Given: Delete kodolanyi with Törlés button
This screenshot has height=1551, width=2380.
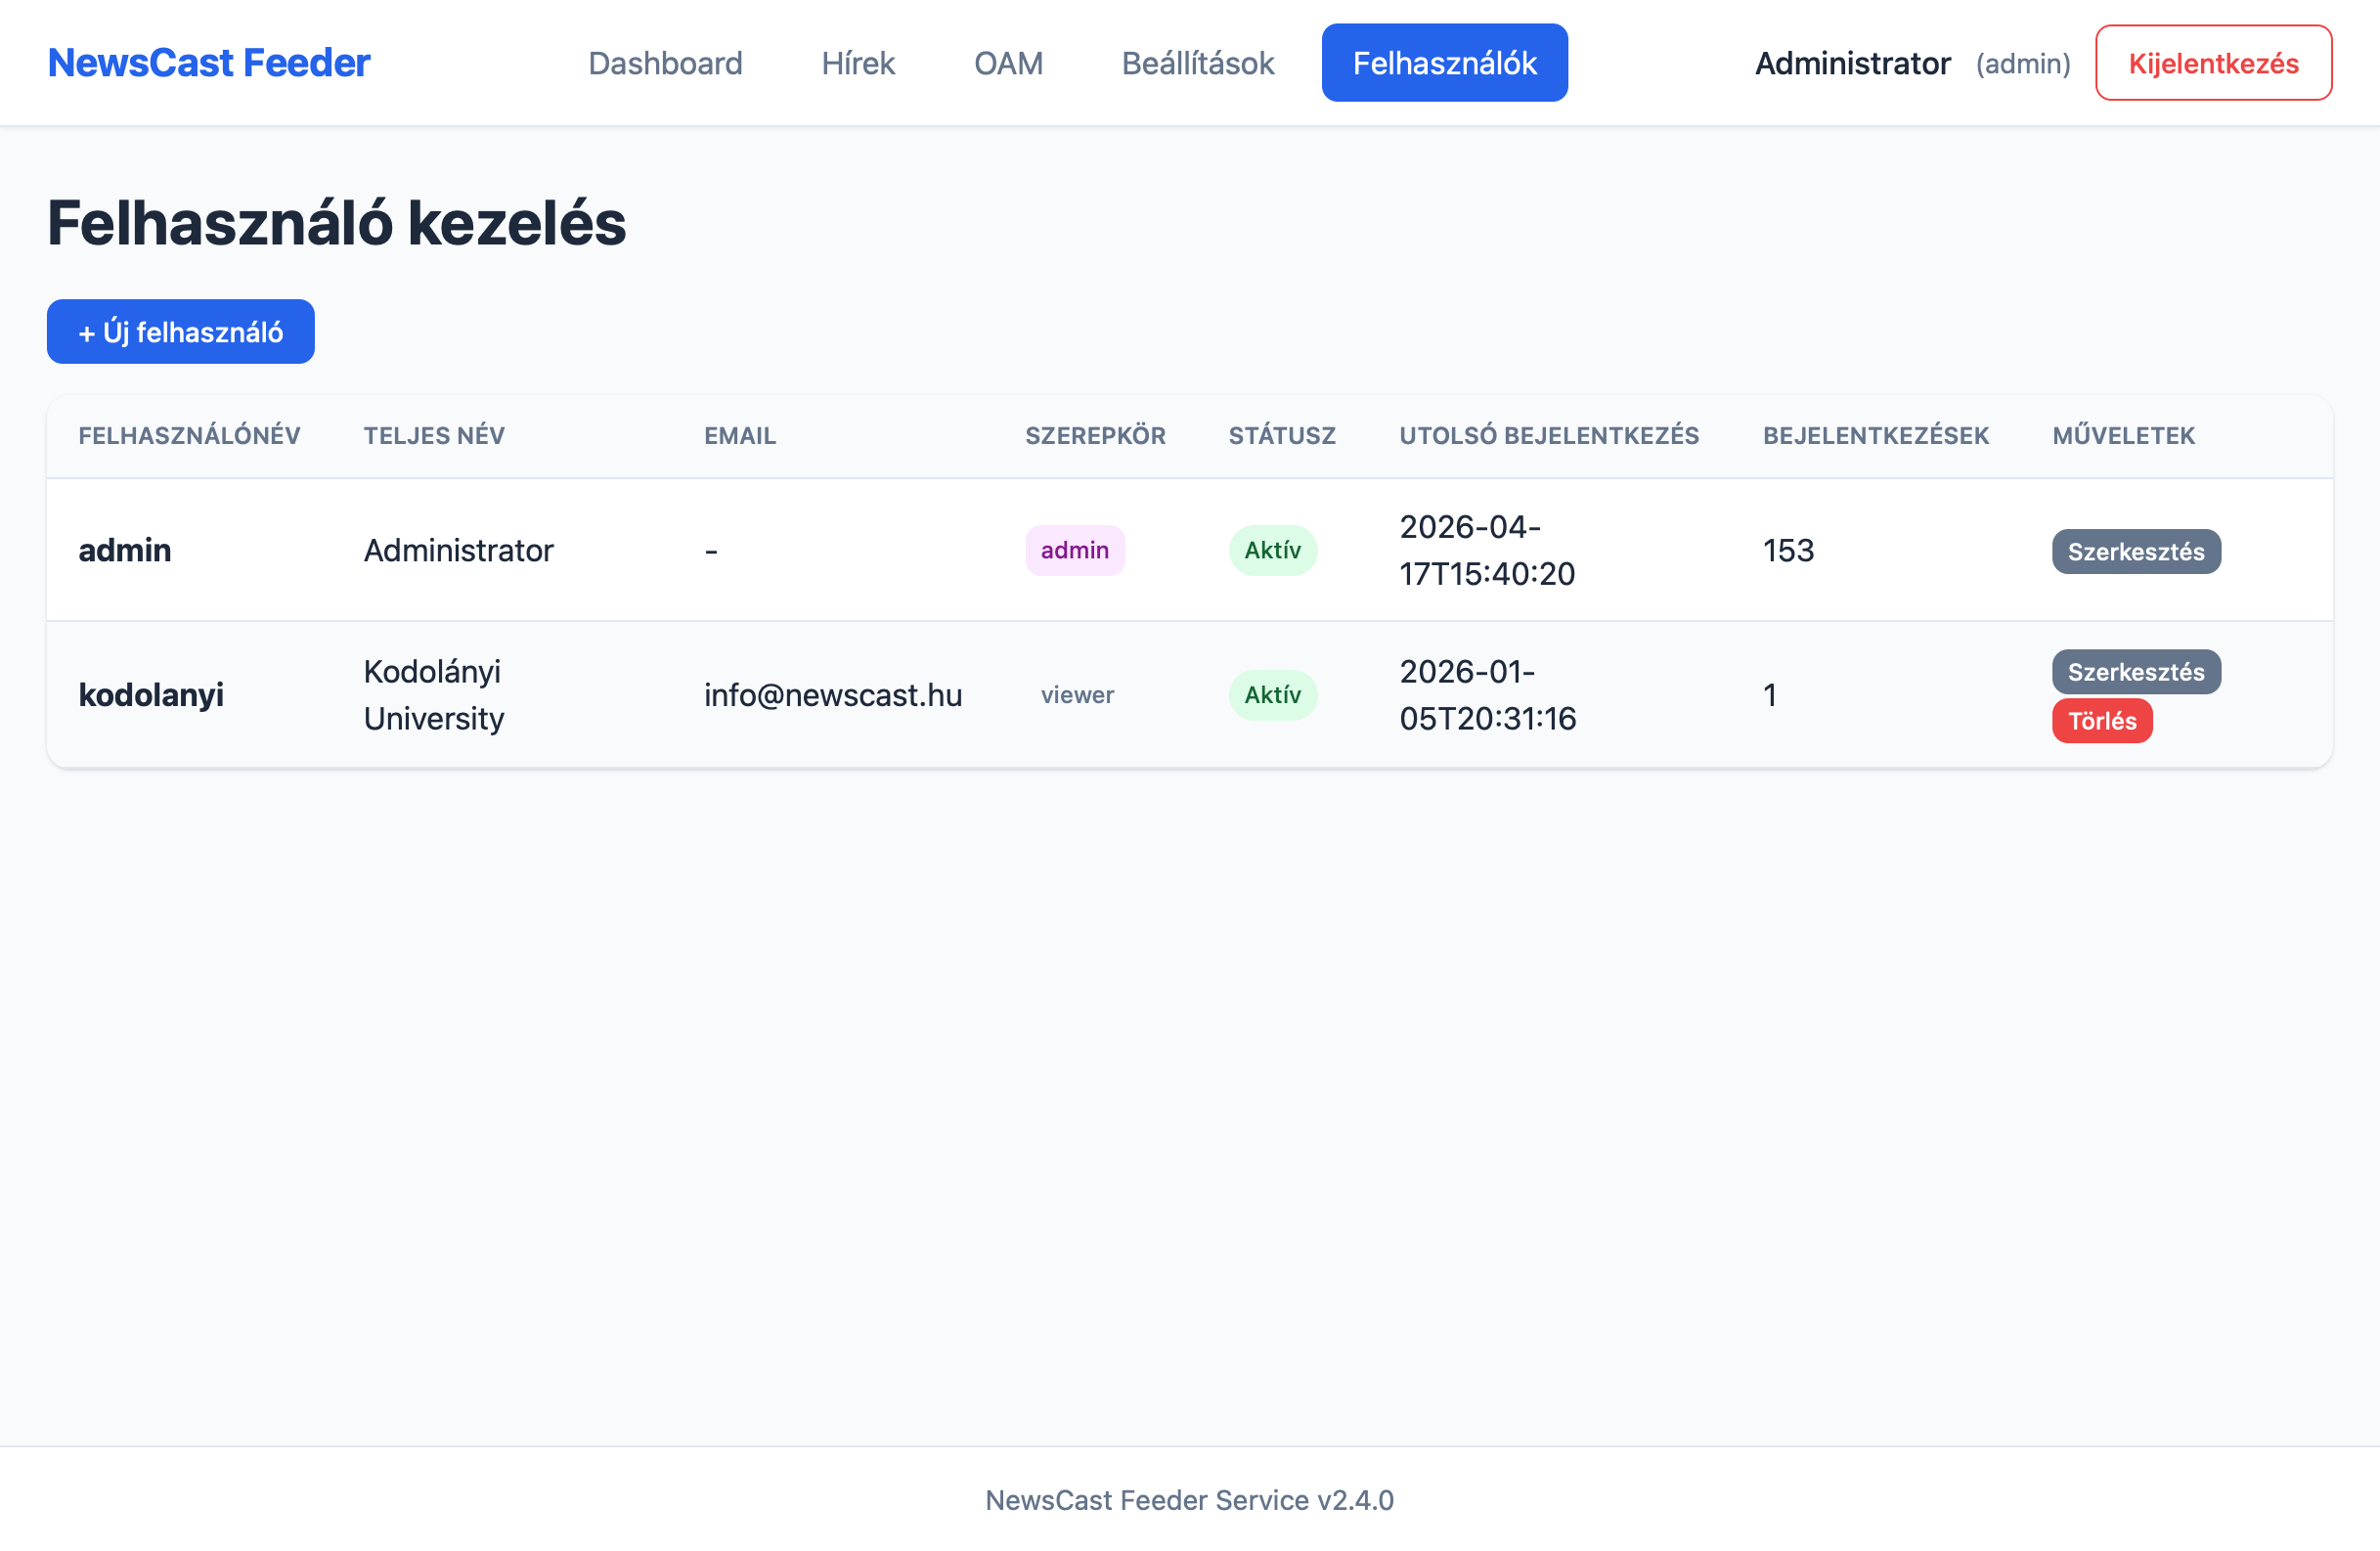Looking at the screenshot, I should tap(2101, 721).
